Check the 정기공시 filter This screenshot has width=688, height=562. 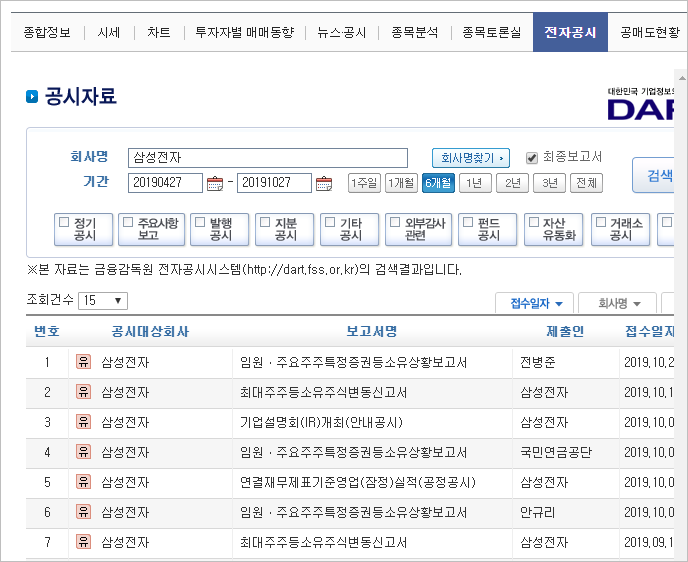pos(64,222)
